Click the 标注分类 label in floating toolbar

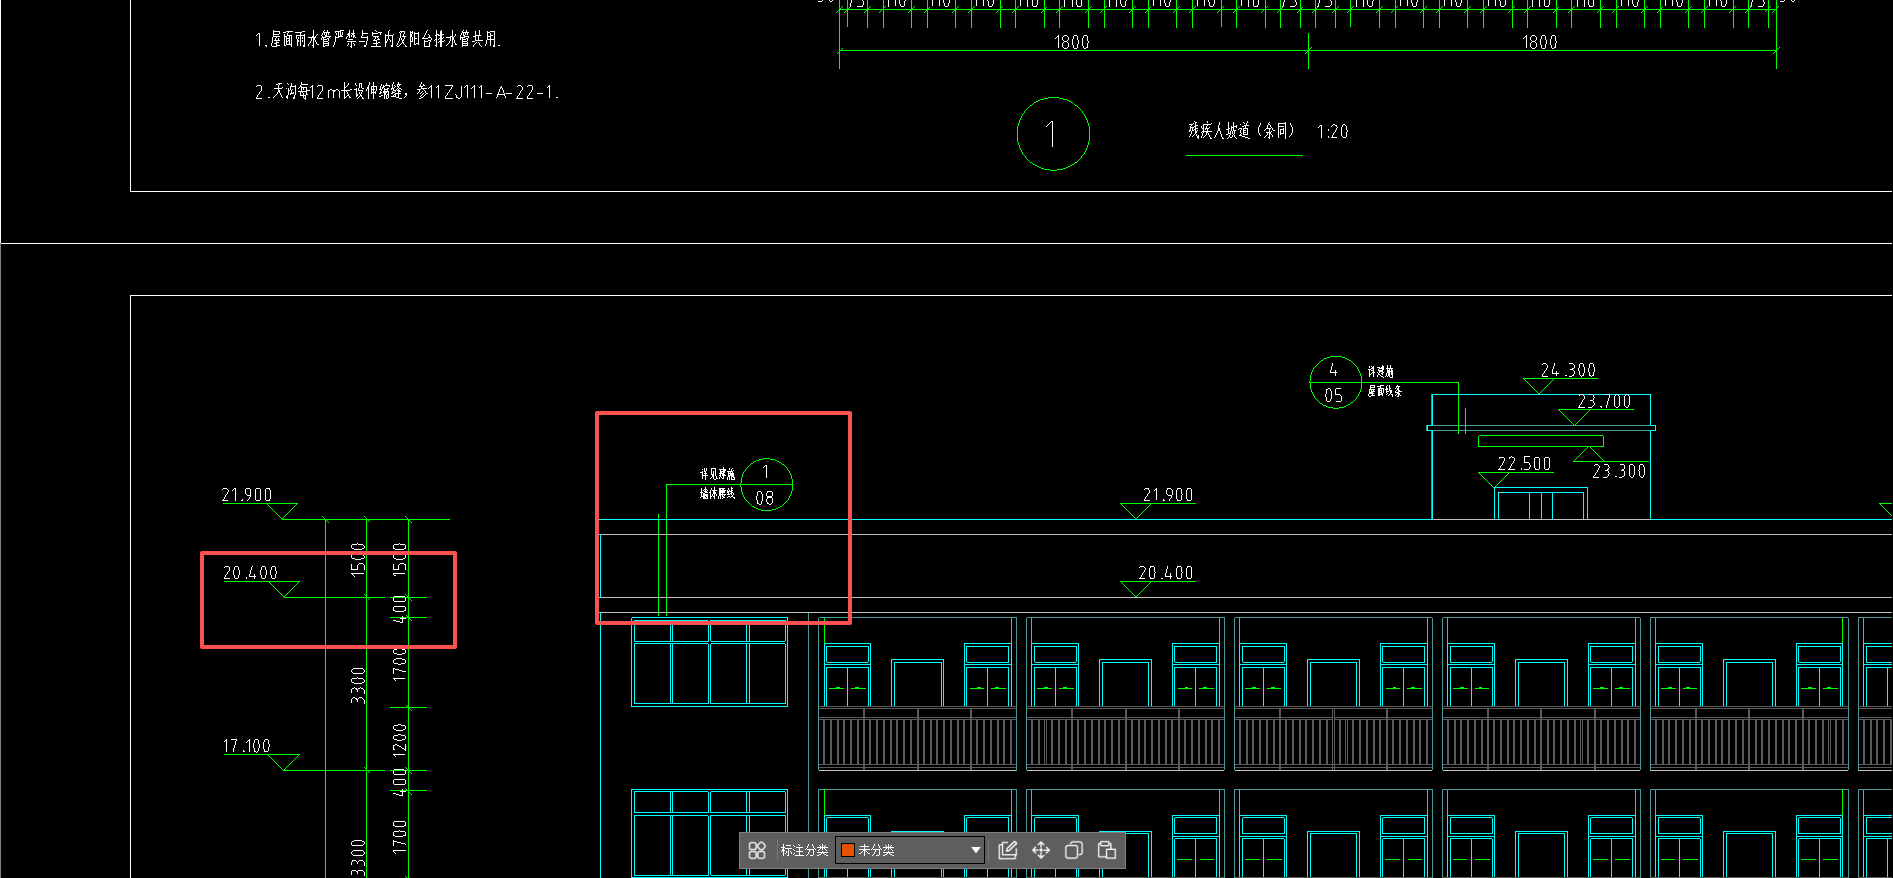(804, 850)
